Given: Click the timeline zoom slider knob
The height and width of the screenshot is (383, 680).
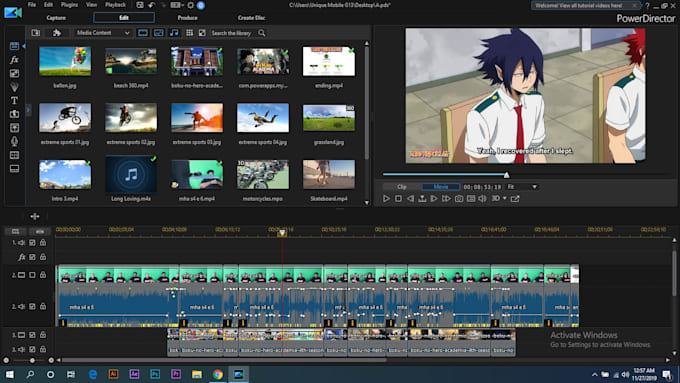Looking at the screenshot, I should (32, 360).
